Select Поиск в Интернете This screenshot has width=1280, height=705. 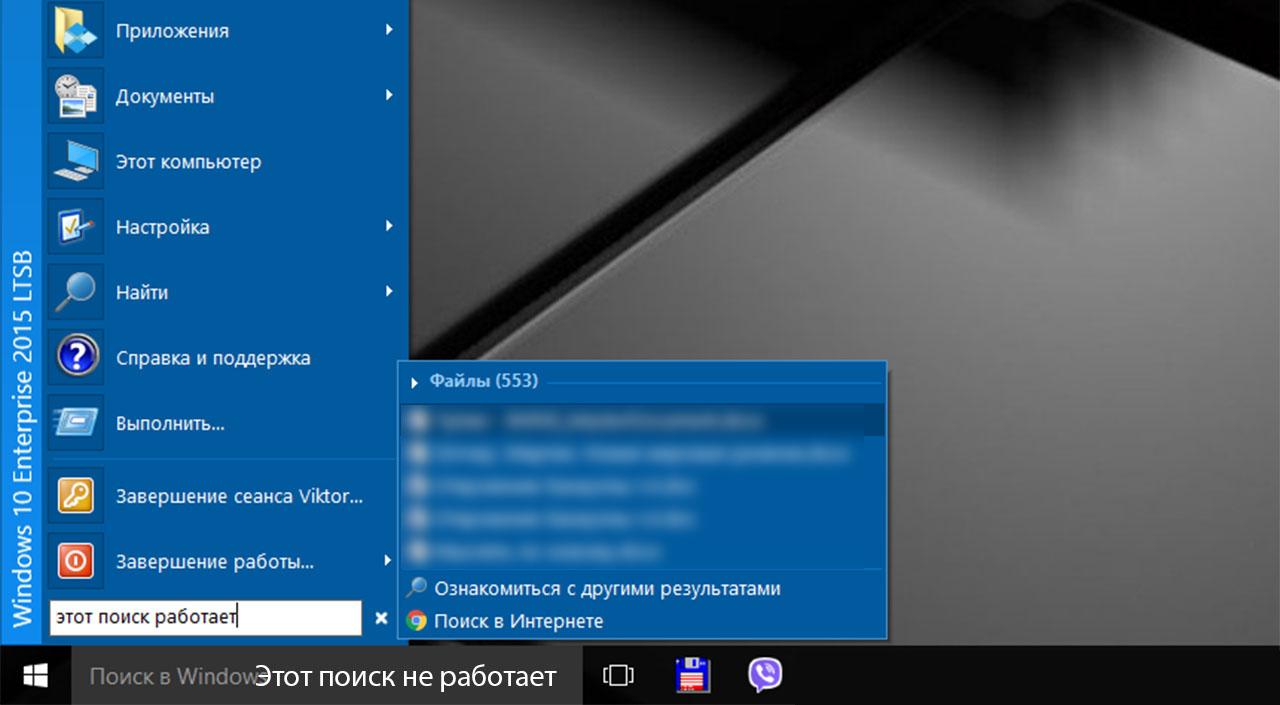click(518, 621)
